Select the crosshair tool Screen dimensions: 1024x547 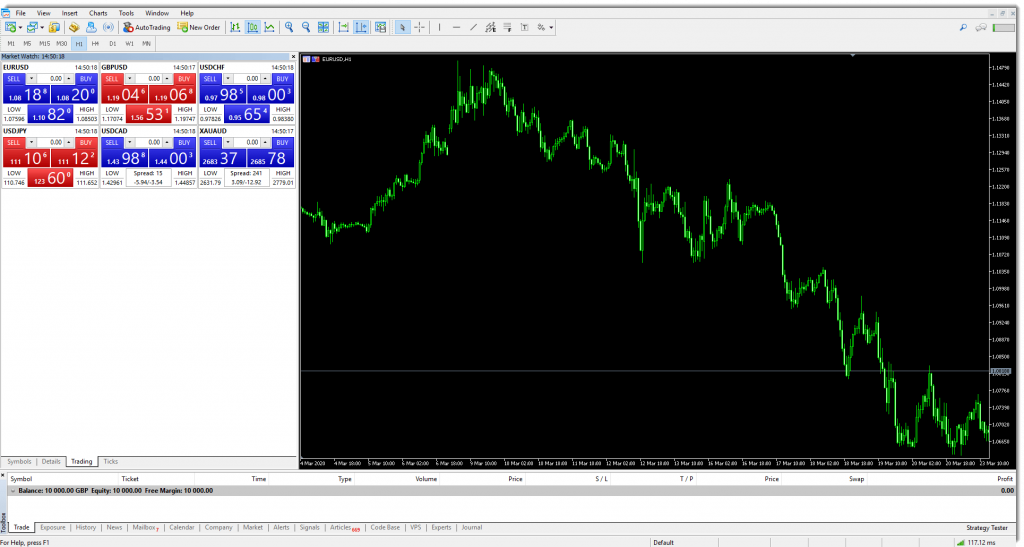click(419, 27)
